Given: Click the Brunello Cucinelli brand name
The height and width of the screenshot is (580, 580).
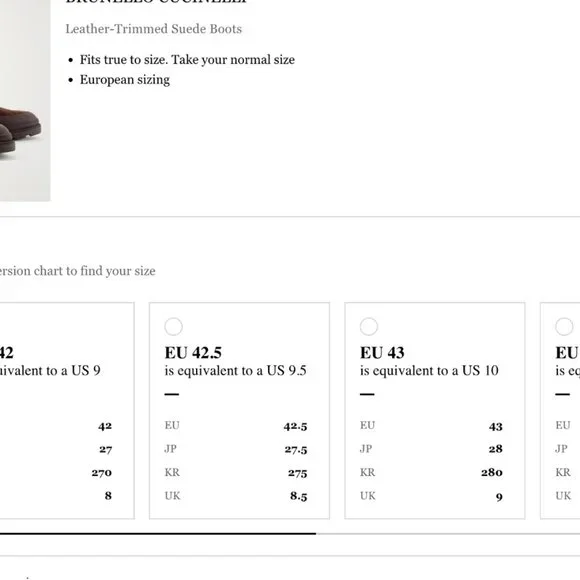Looking at the screenshot, I should point(155,1).
